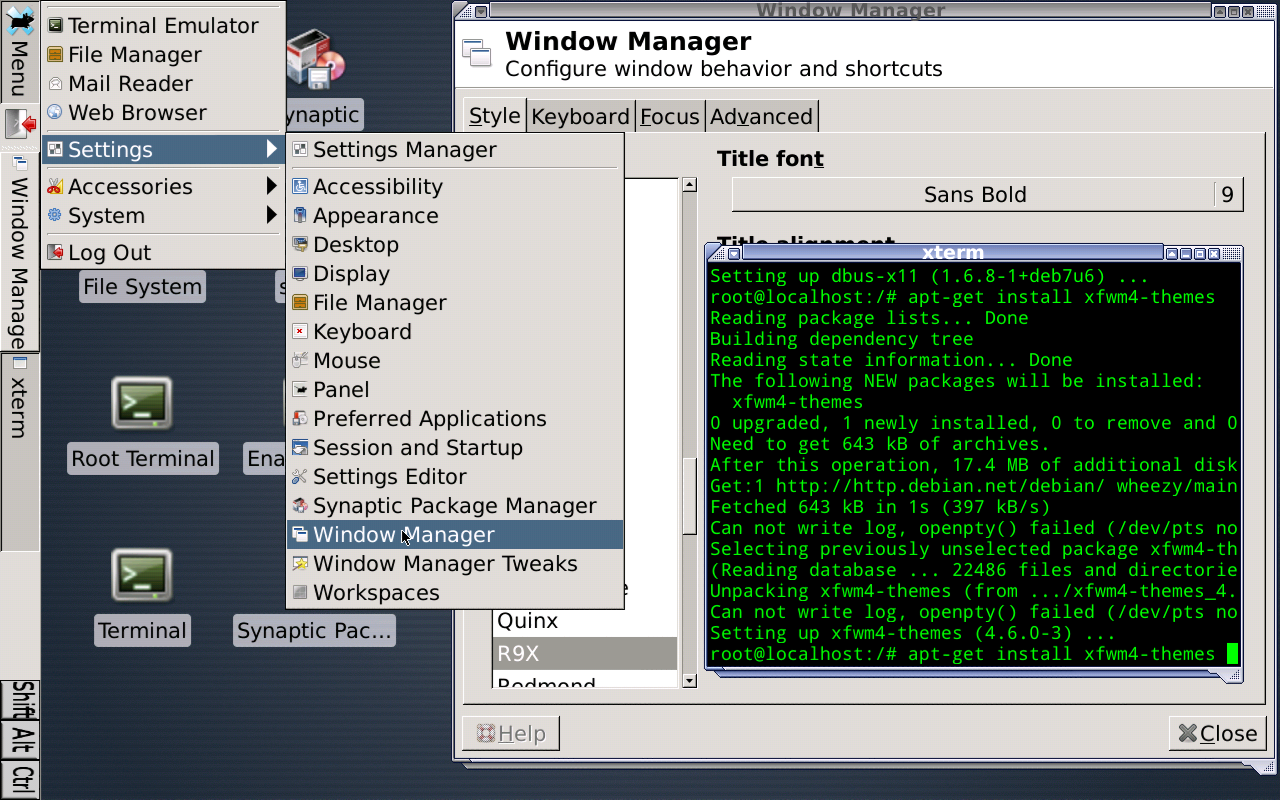Open Help in the Window Manager dialog
1280x800 pixels.
coord(510,733)
